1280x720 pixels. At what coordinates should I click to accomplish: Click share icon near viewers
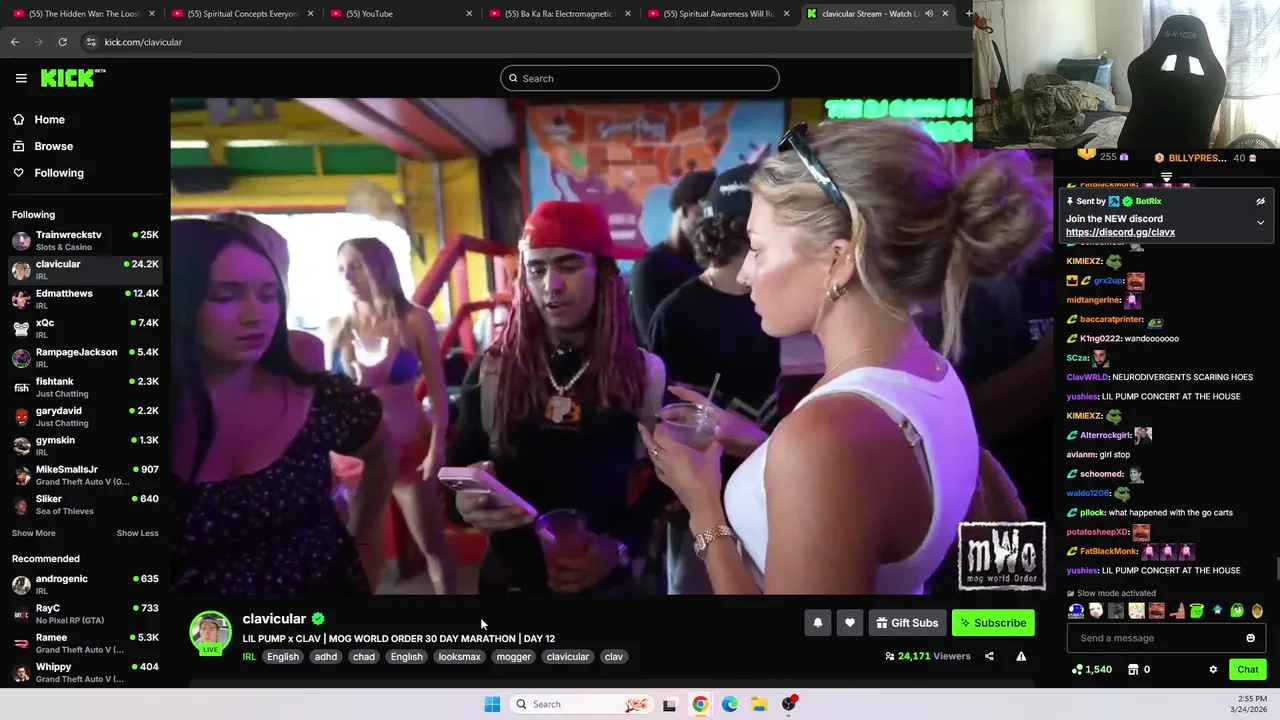coord(989,656)
